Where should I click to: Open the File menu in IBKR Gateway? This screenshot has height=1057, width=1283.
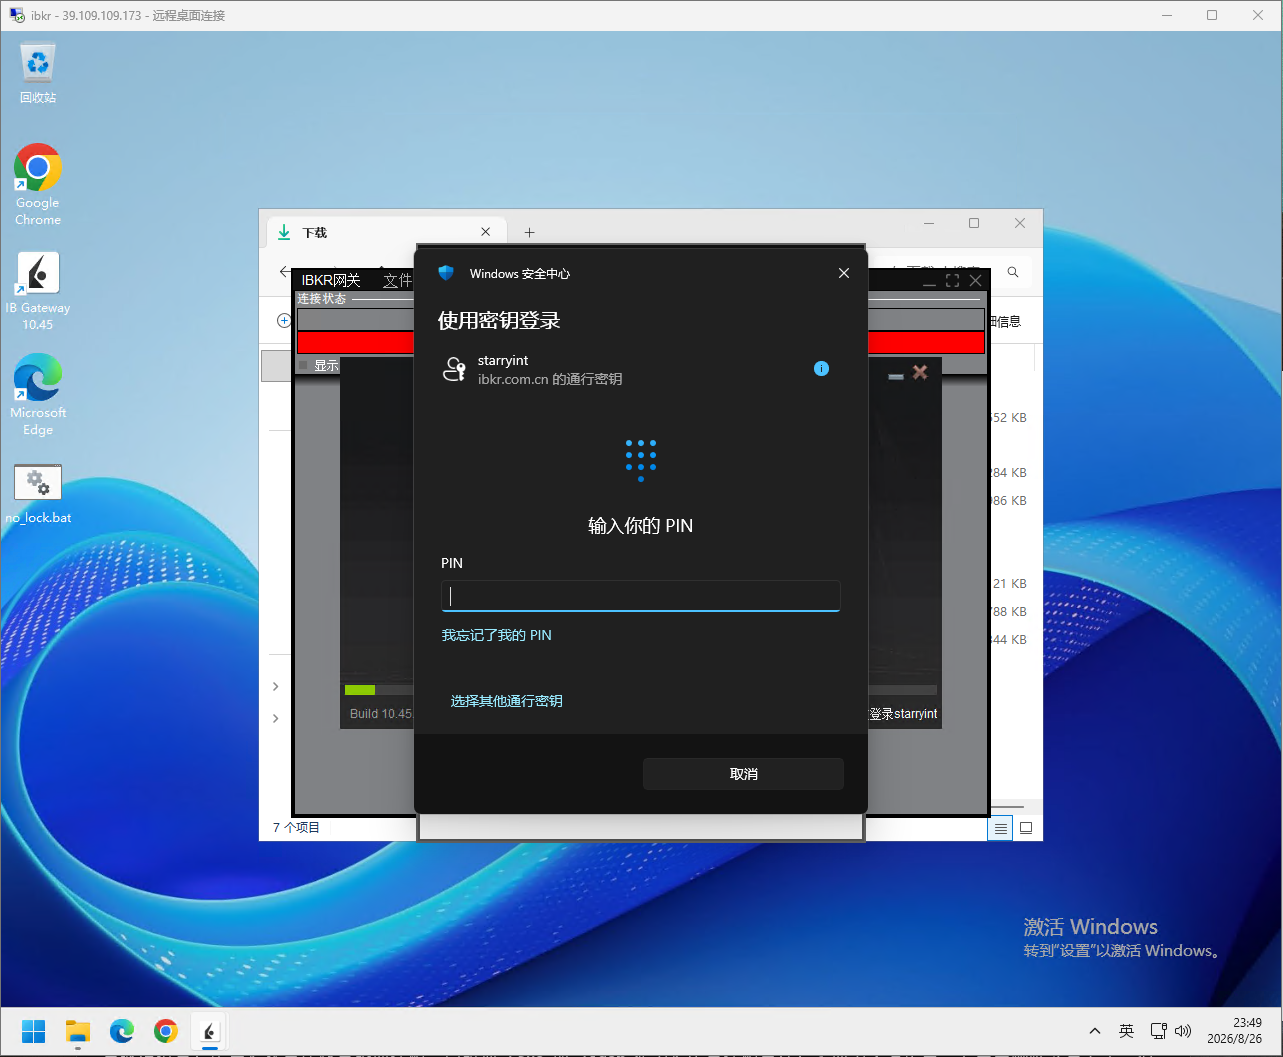398,280
